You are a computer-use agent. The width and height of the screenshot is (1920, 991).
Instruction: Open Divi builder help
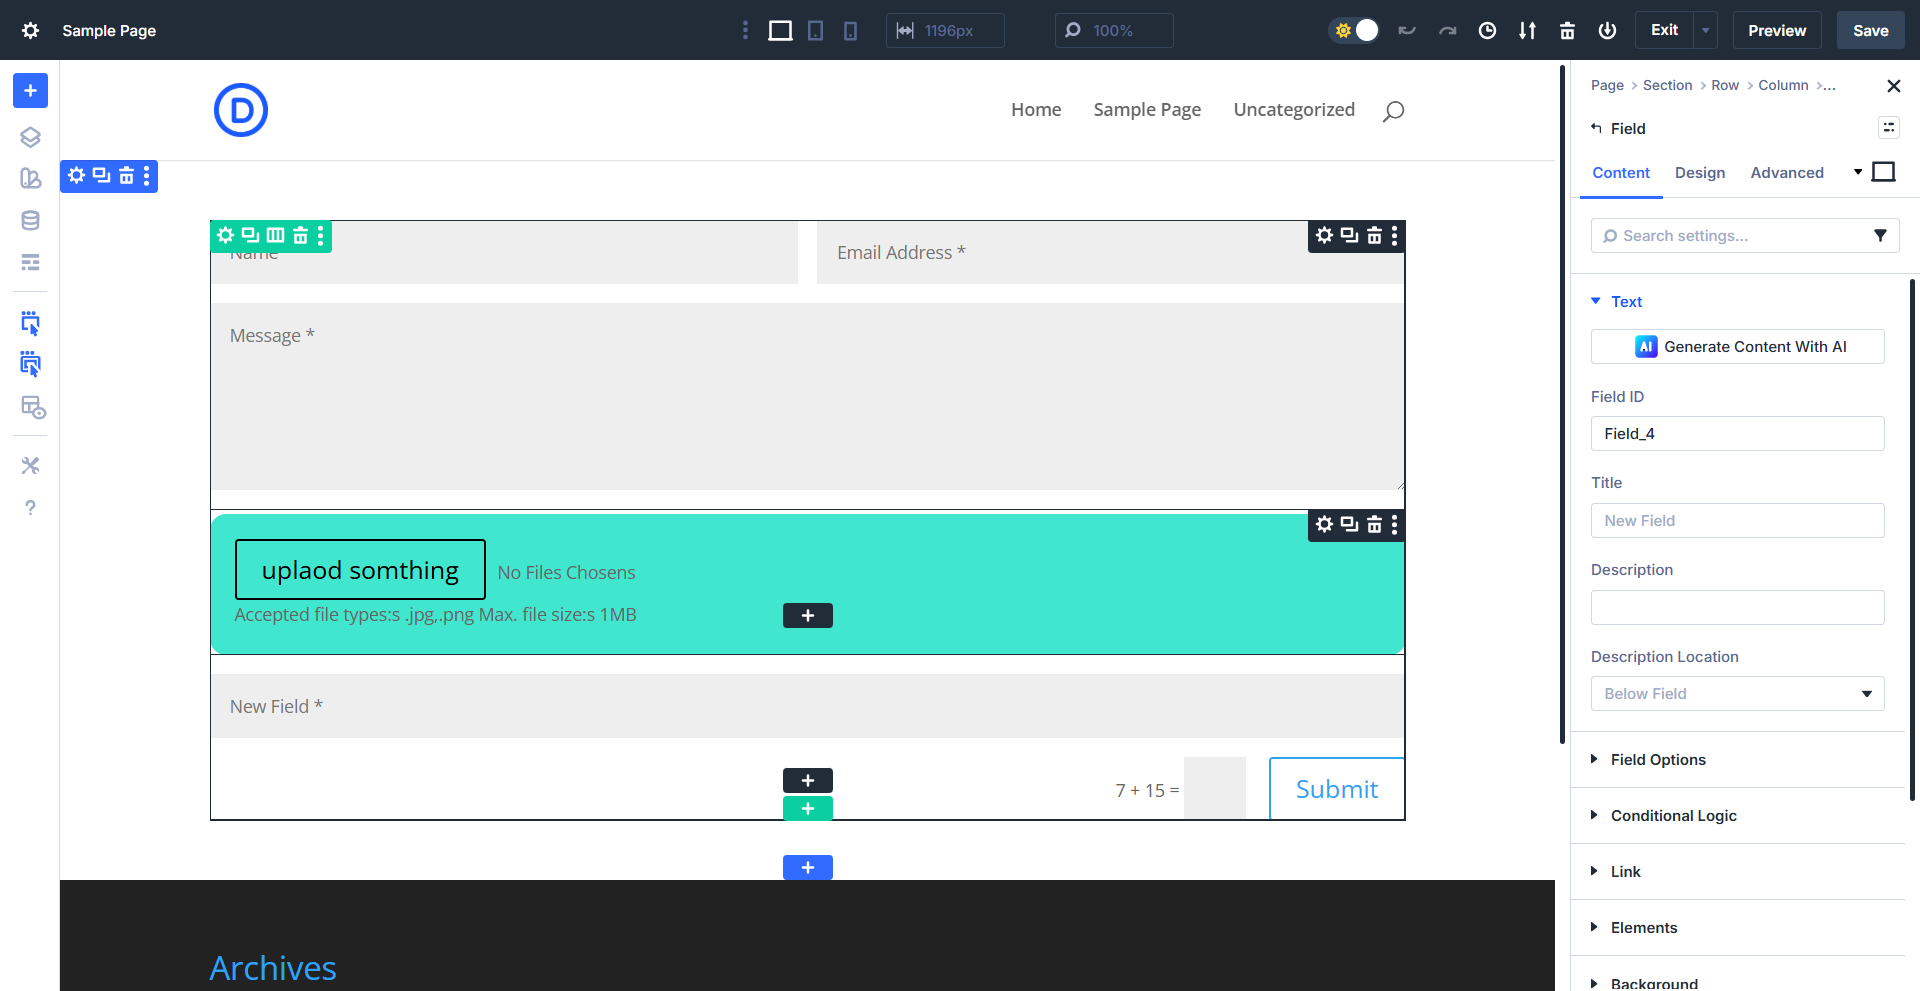pyautogui.click(x=30, y=507)
